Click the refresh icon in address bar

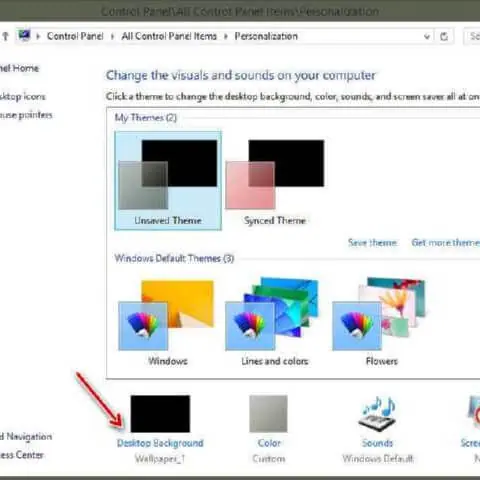point(444,36)
